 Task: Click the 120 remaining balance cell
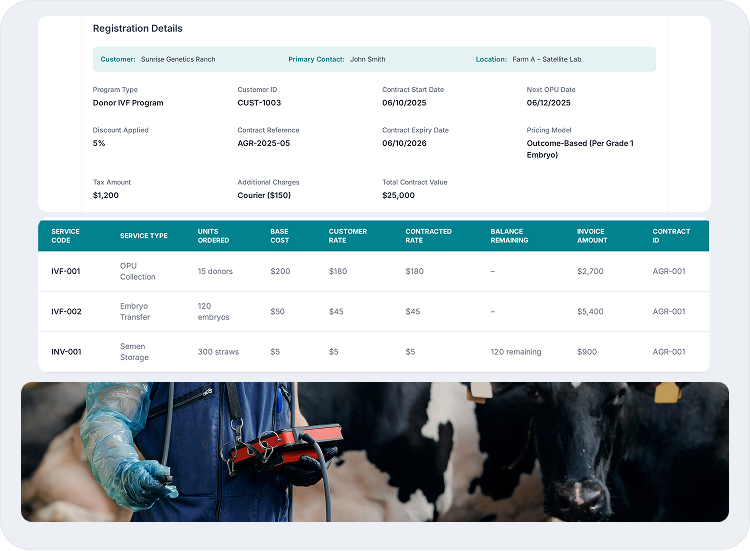[x=515, y=352]
